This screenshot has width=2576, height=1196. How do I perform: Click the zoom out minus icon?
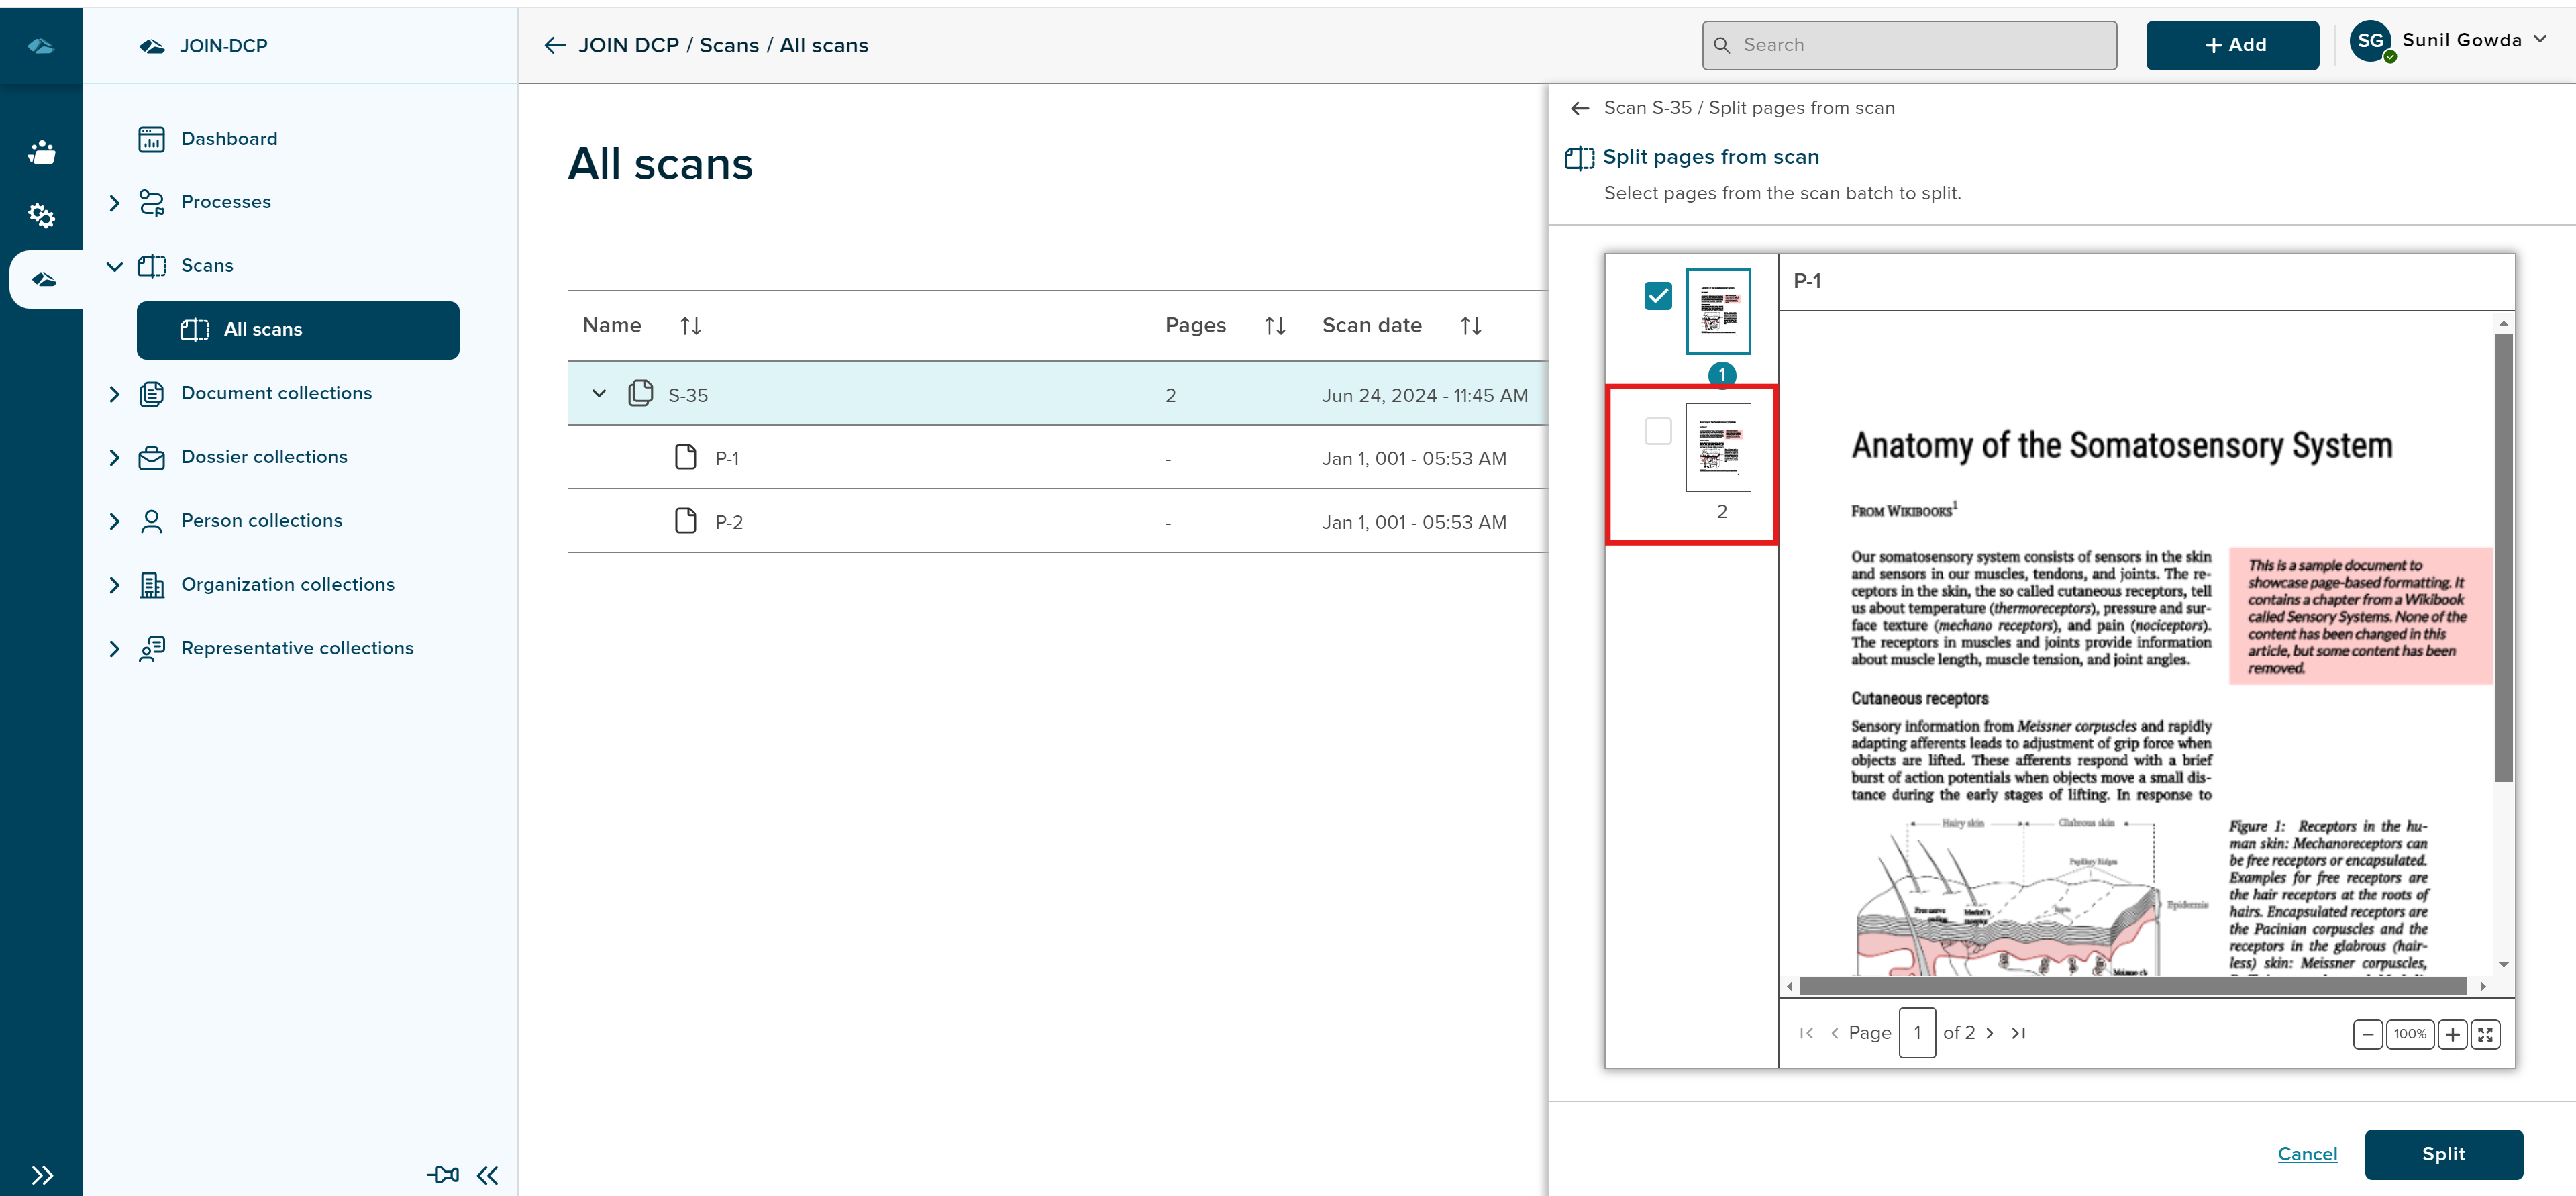(2367, 1034)
